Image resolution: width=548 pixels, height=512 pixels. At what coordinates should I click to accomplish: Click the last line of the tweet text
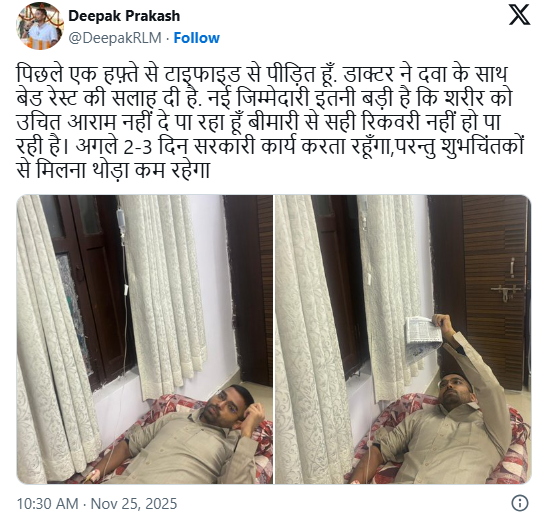[113, 170]
